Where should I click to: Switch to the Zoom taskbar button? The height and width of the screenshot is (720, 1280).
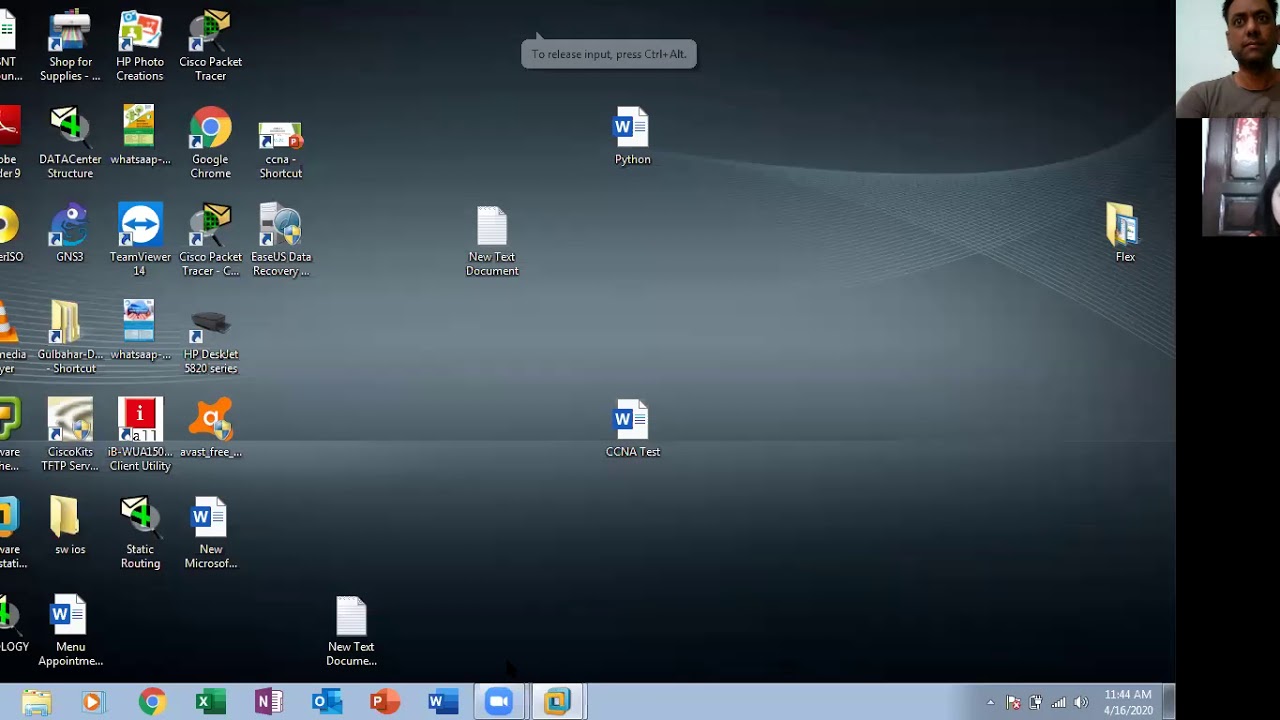[x=499, y=702]
